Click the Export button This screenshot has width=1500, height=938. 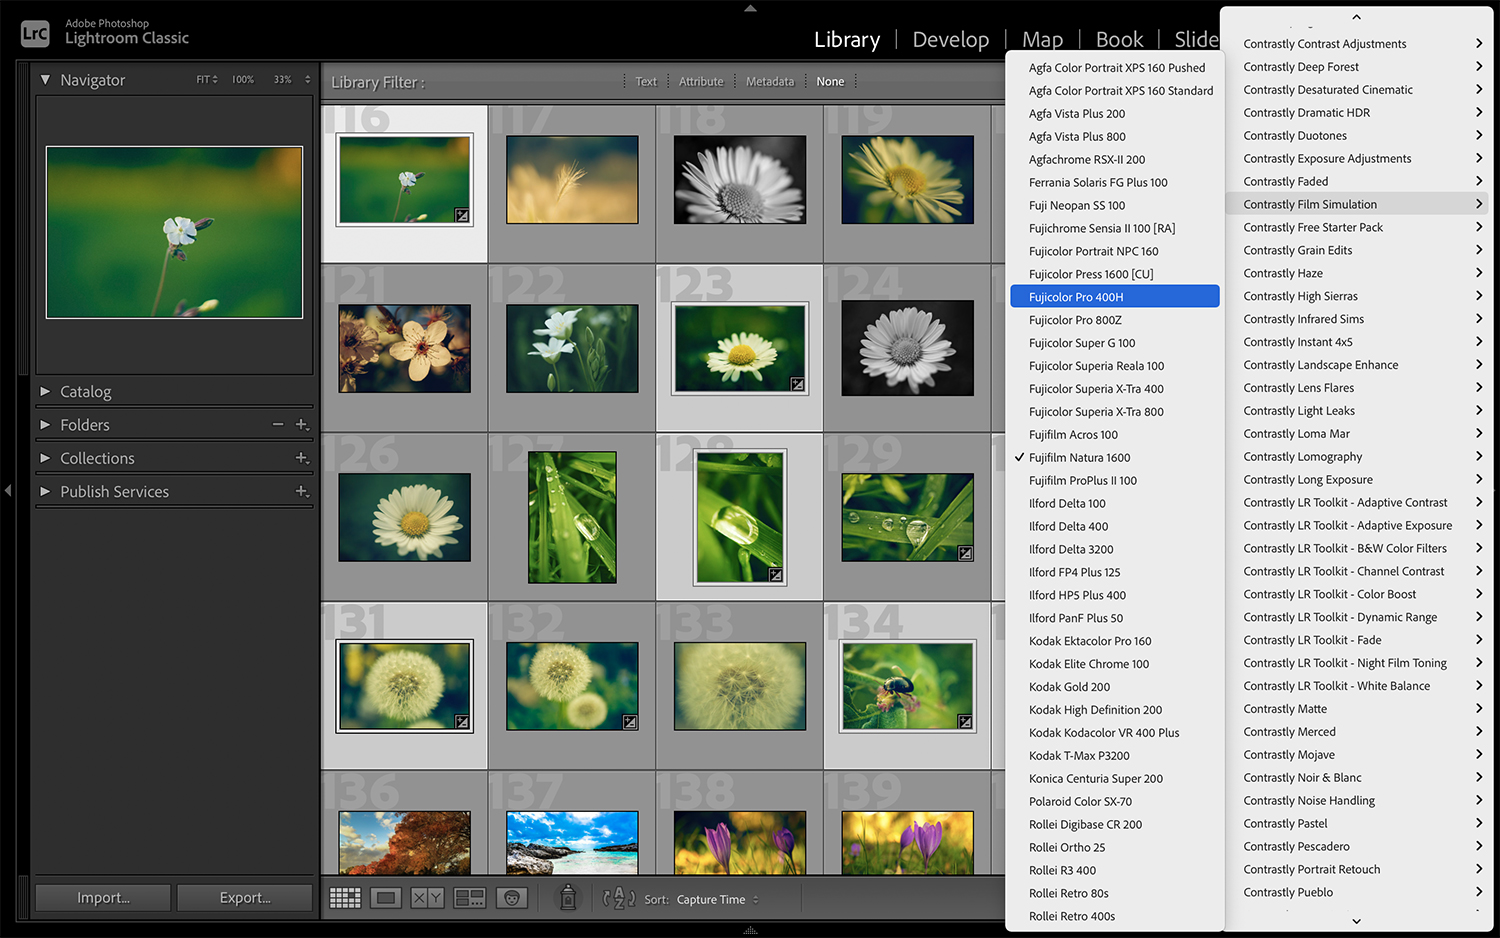[x=245, y=898]
